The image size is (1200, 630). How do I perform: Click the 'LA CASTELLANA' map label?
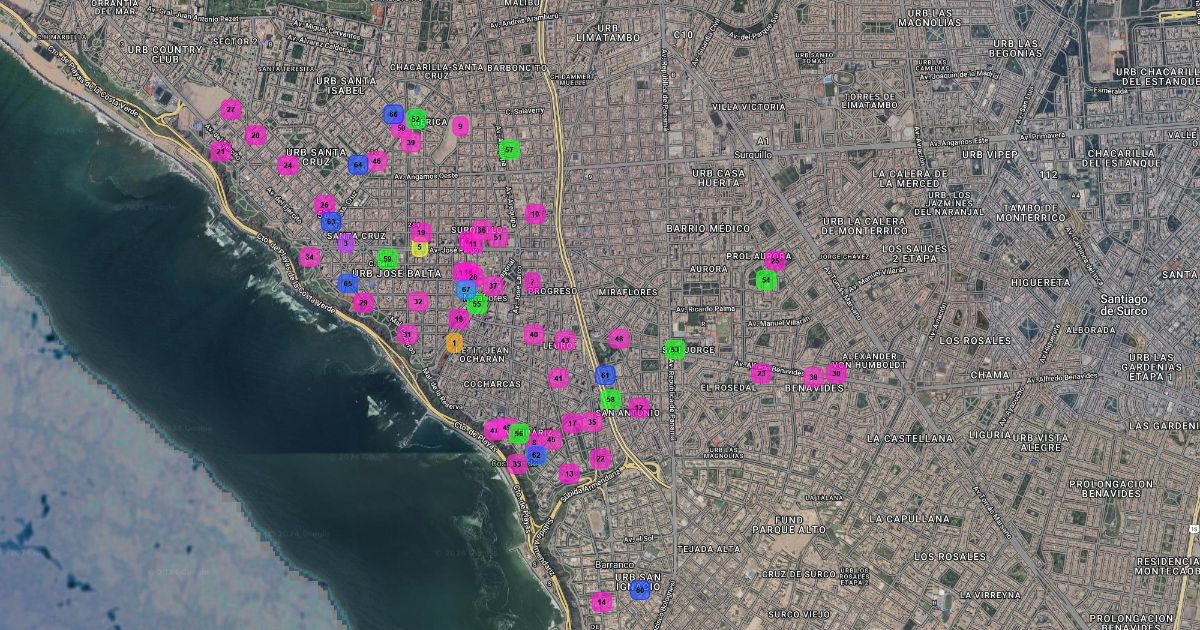[910, 438]
